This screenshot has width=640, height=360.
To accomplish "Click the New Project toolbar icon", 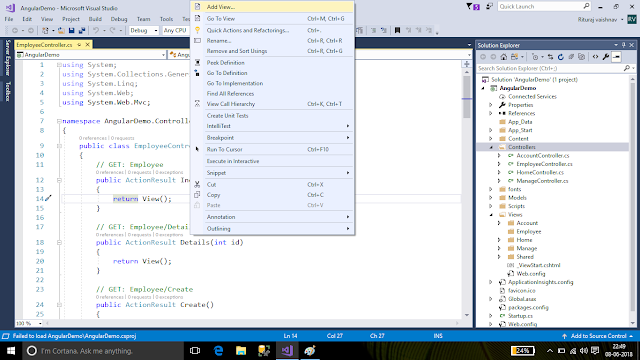I will click(45, 31).
